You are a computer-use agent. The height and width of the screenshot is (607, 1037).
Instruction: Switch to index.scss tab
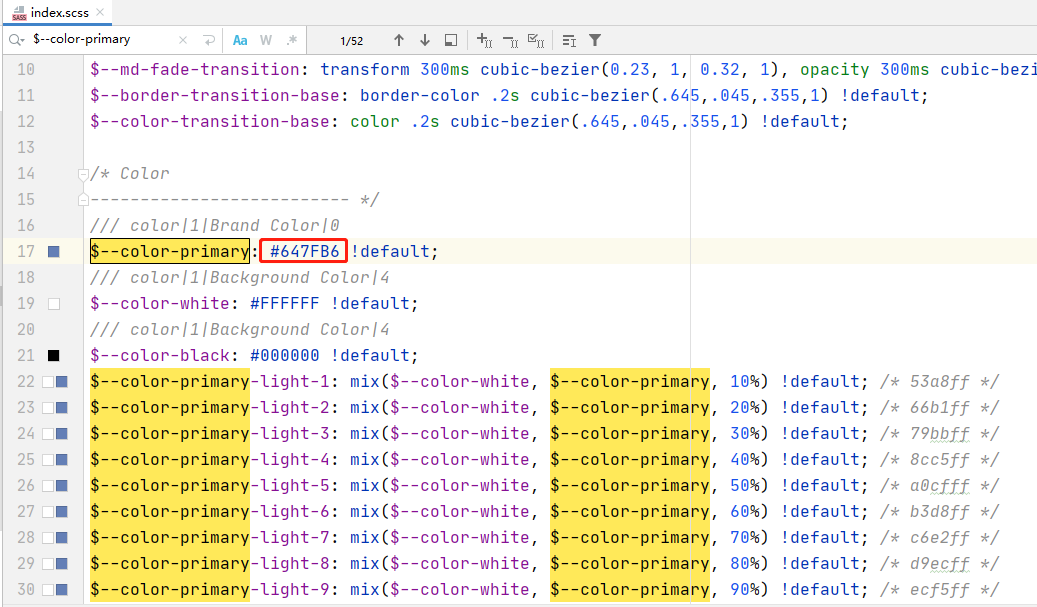click(x=58, y=13)
